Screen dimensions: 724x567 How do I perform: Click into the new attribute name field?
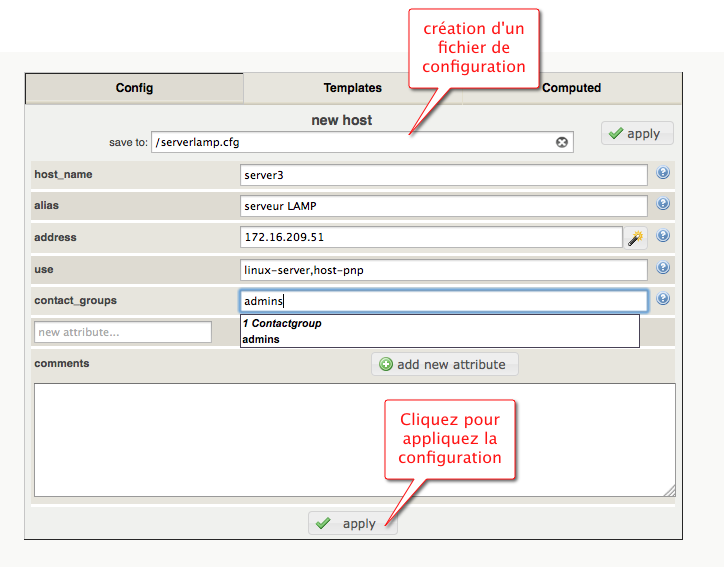click(122, 332)
